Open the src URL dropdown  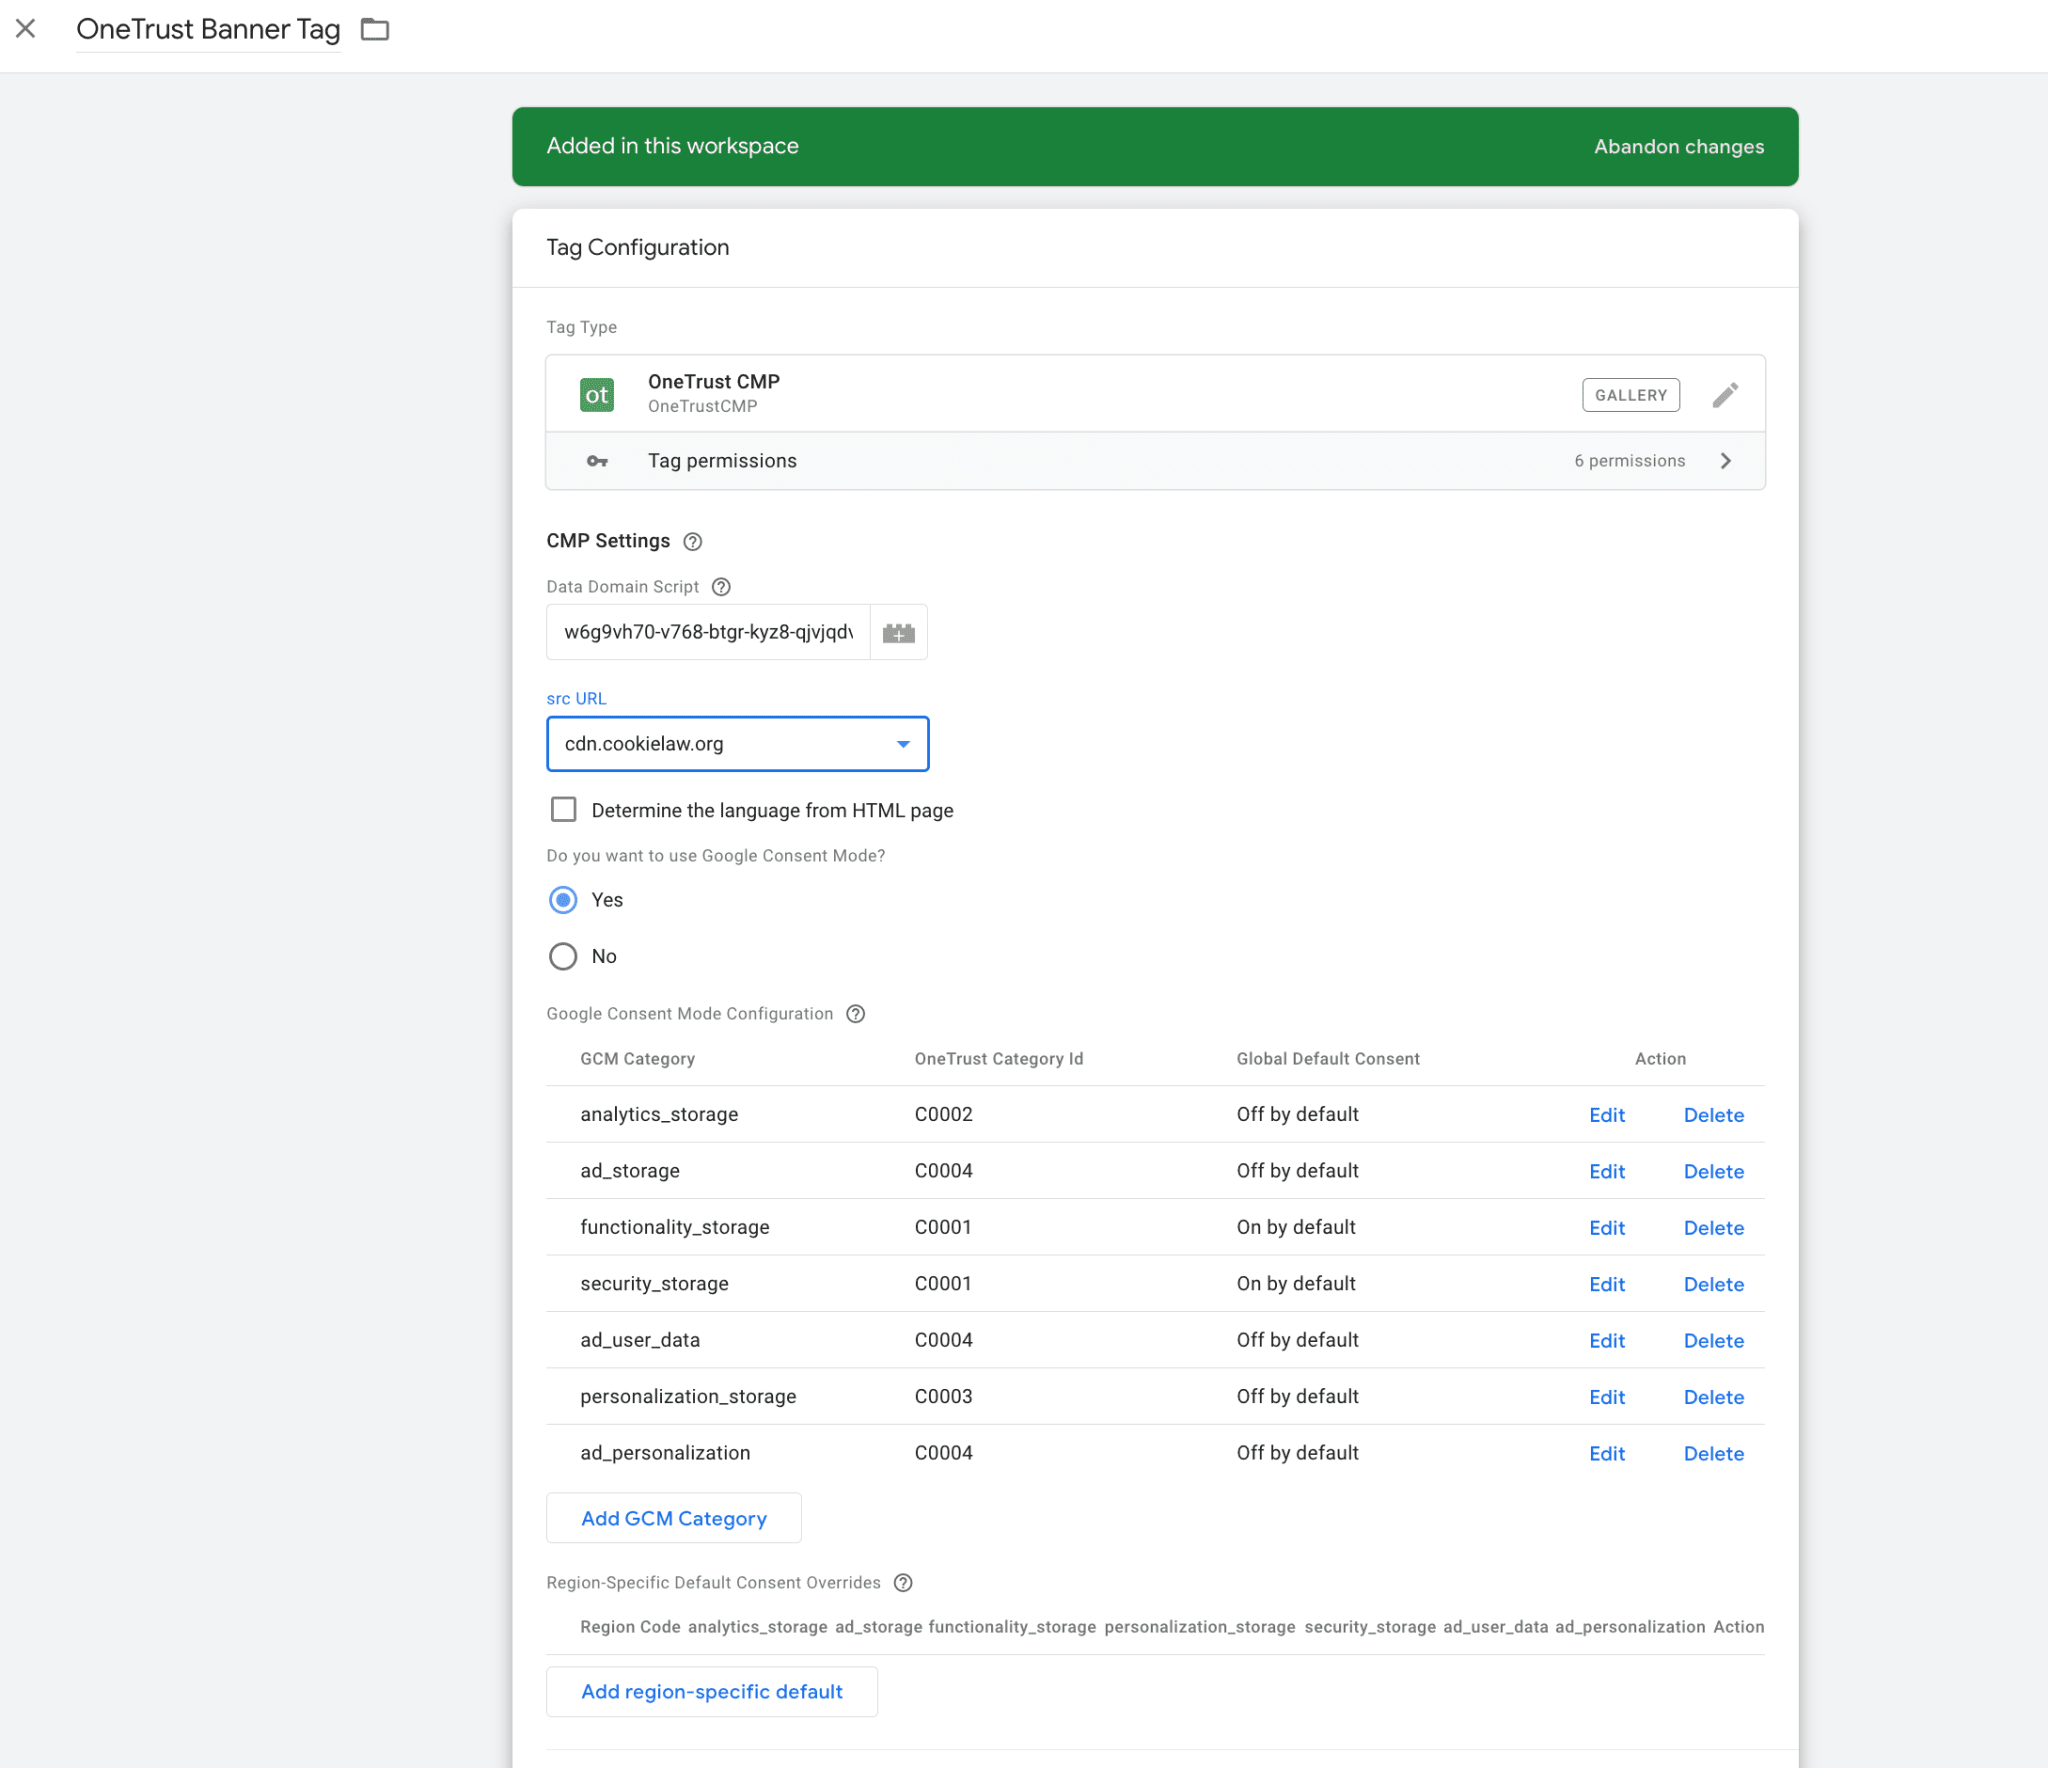[903, 743]
